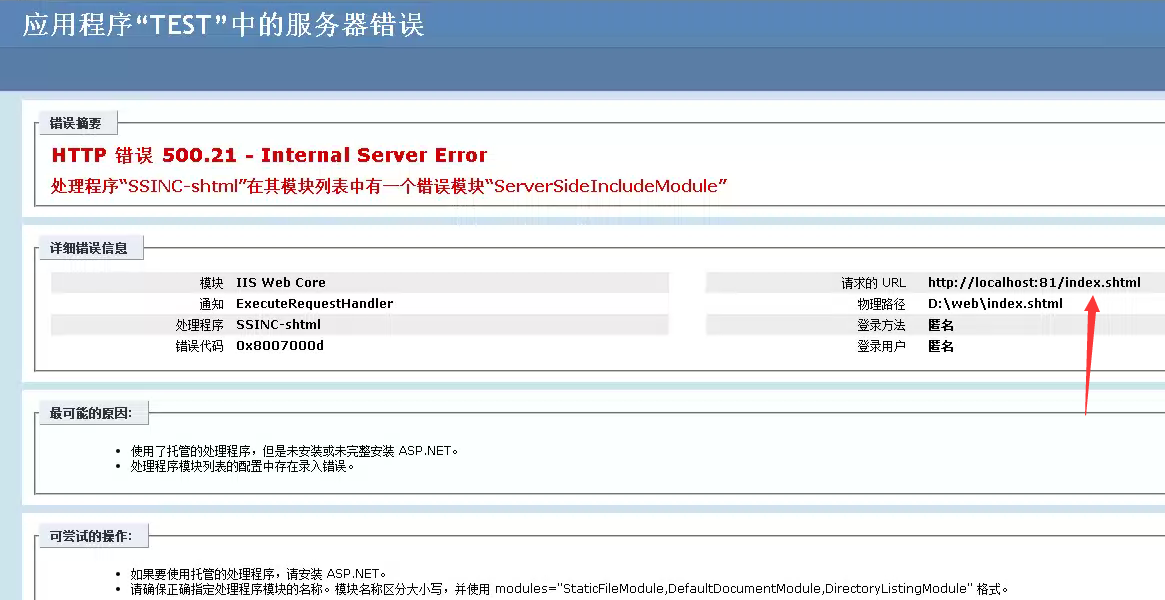The image size is (1165, 600).
Task: Click the 错误摘要 section label
Action: coord(76,124)
